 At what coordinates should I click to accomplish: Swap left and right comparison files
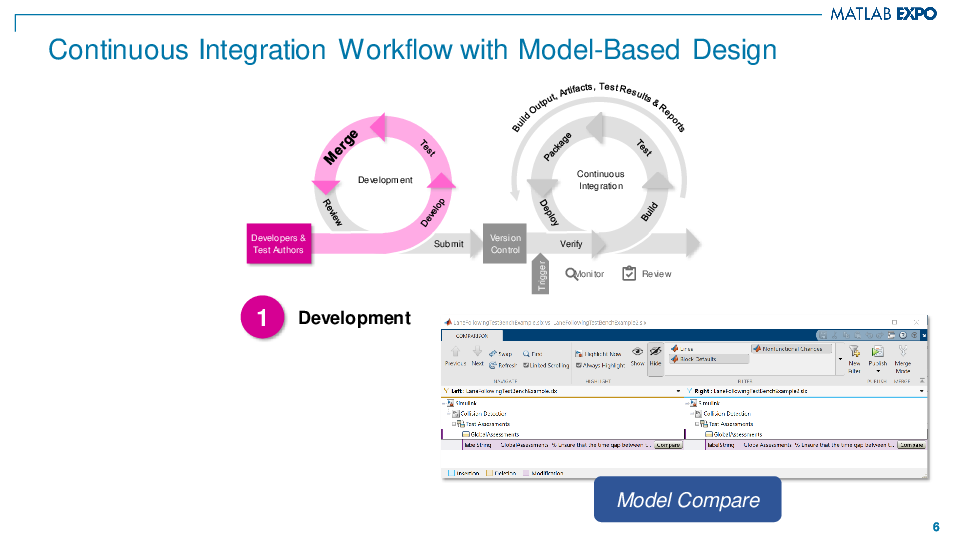coord(500,354)
